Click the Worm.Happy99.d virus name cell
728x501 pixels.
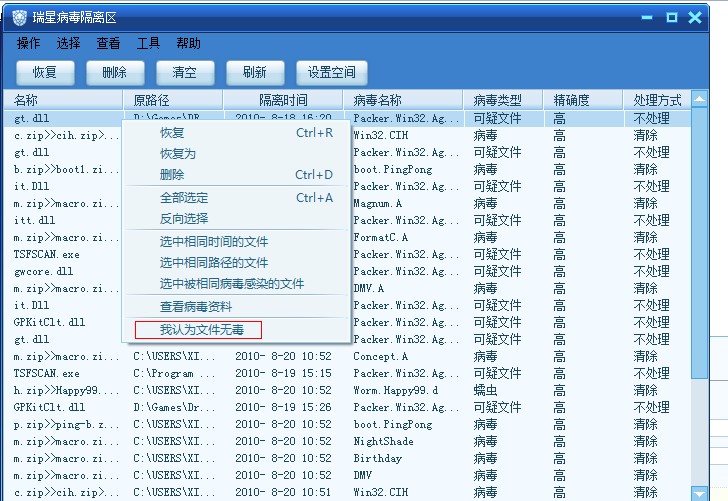tap(396, 390)
